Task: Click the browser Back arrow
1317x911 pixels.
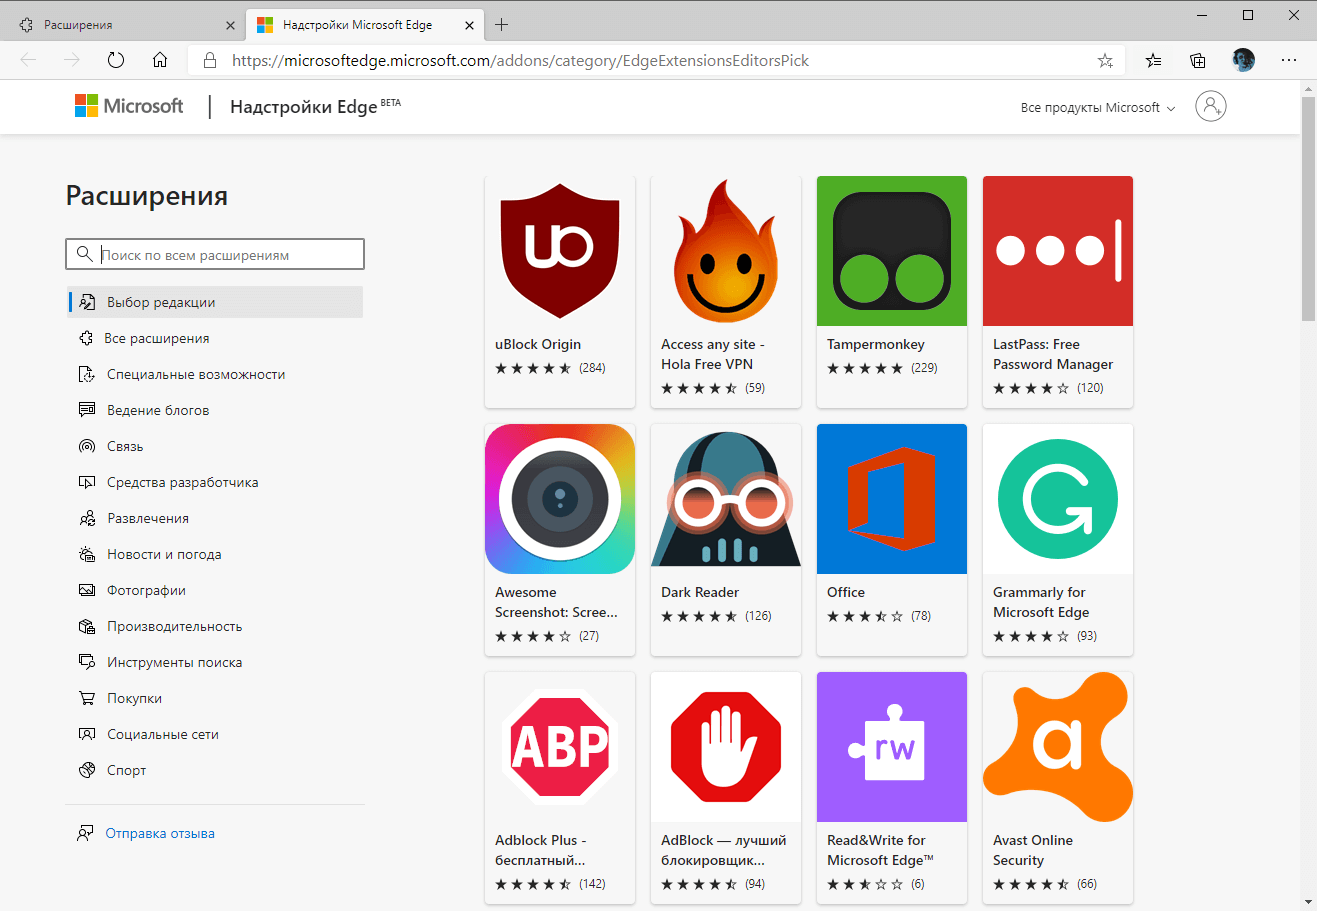Action: click(x=28, y=60)
